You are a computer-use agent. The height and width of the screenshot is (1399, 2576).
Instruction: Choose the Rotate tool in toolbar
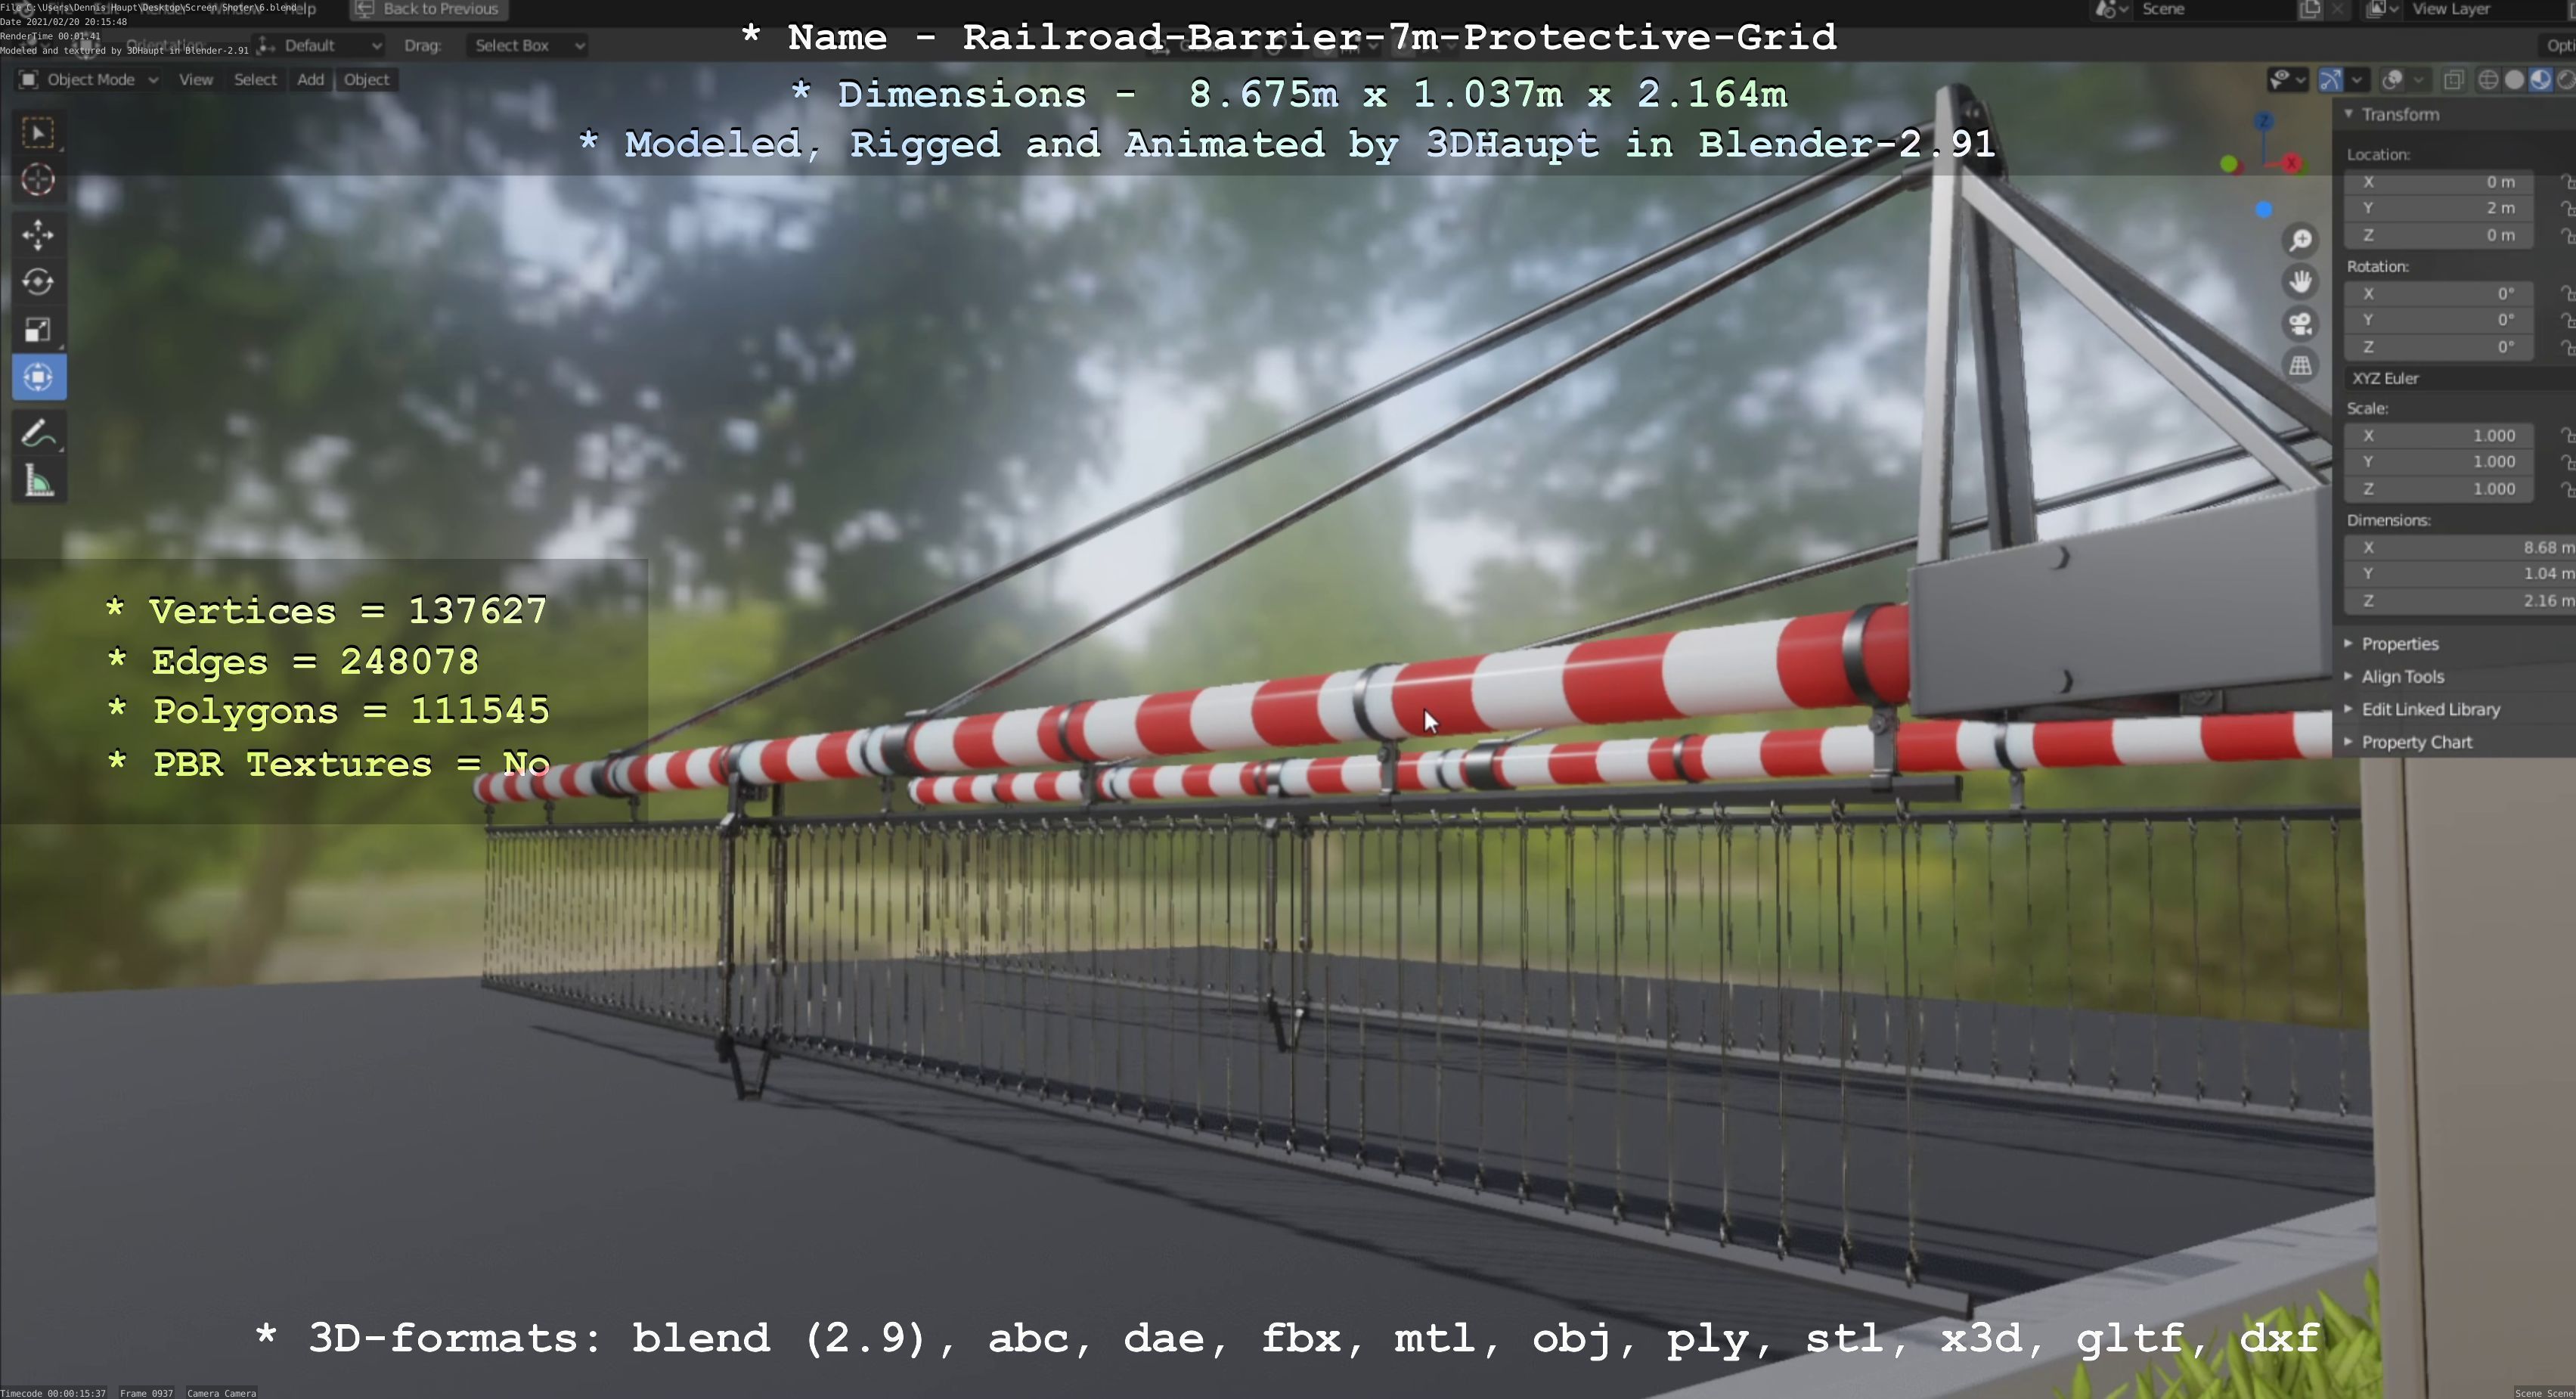point(38,282)
